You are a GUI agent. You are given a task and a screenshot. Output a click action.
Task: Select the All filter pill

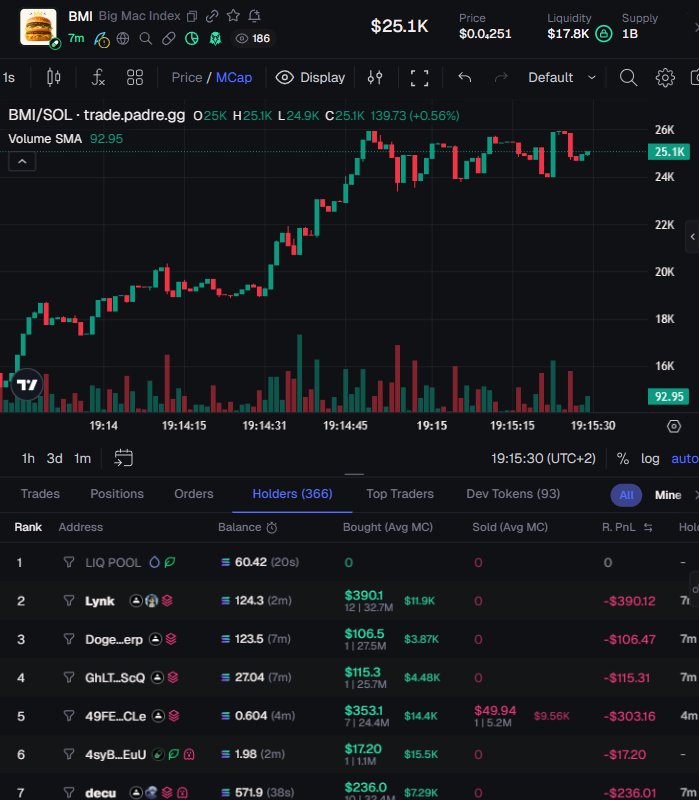(x=627, y=495)
